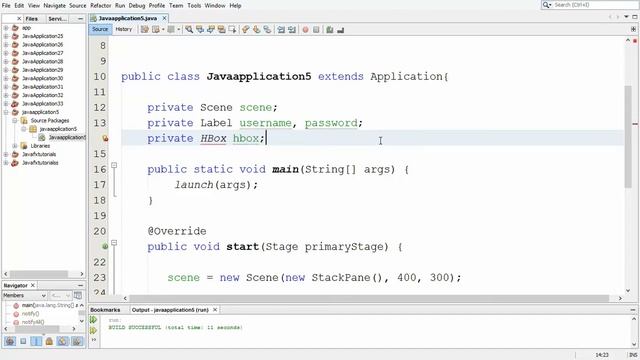
Task: Open the Members dropdown in Navigator
Action: point(25,295)
